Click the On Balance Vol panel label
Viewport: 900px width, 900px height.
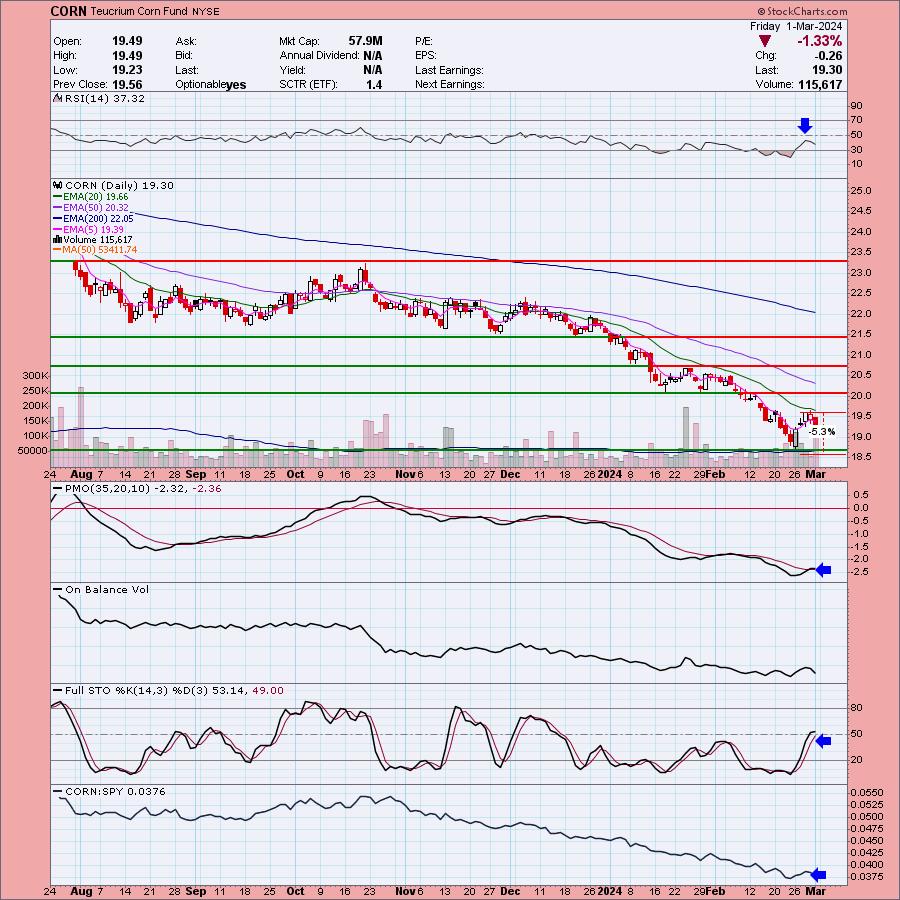point(107,589)
